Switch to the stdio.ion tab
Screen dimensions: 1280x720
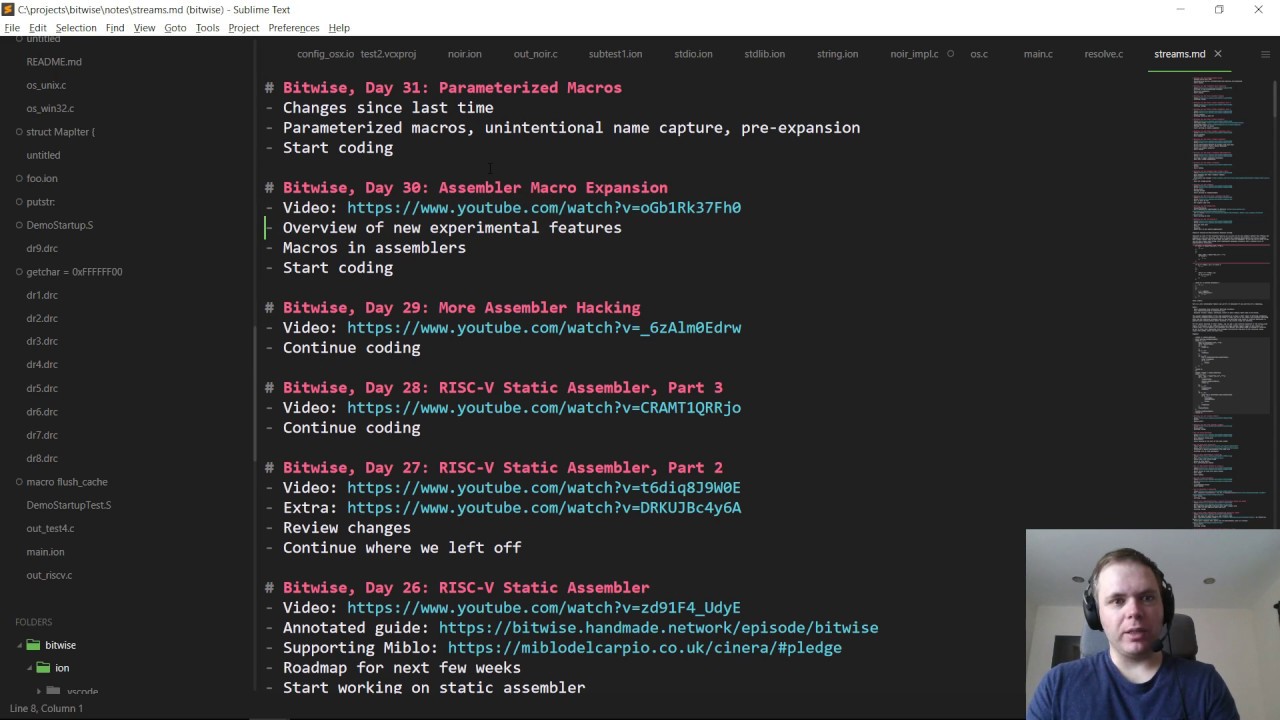click(x=693, y=54)
